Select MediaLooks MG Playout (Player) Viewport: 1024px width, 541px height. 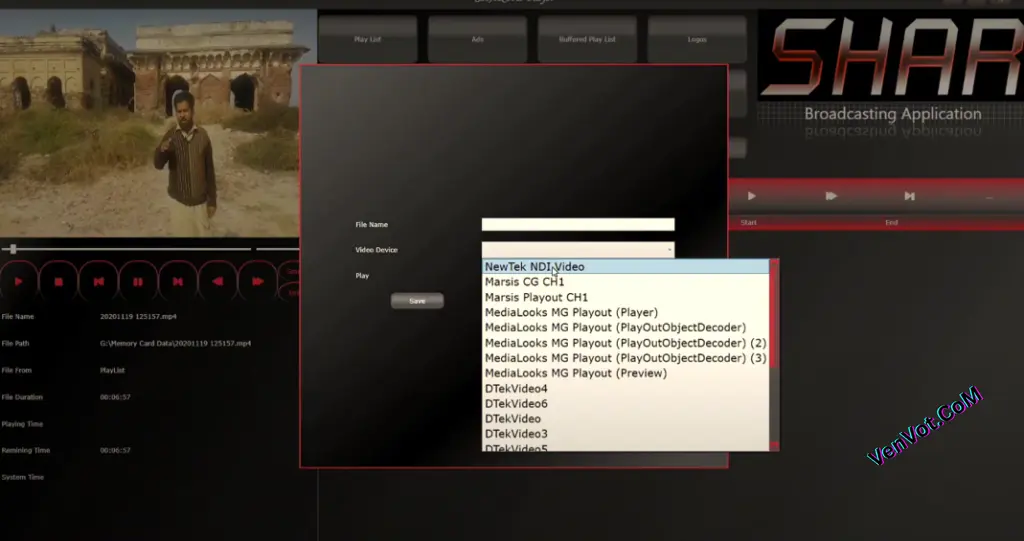[x=626, y=312]
